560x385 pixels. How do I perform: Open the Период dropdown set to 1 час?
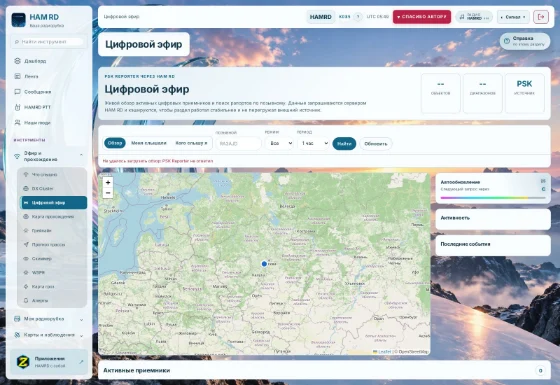click(313, 143)
